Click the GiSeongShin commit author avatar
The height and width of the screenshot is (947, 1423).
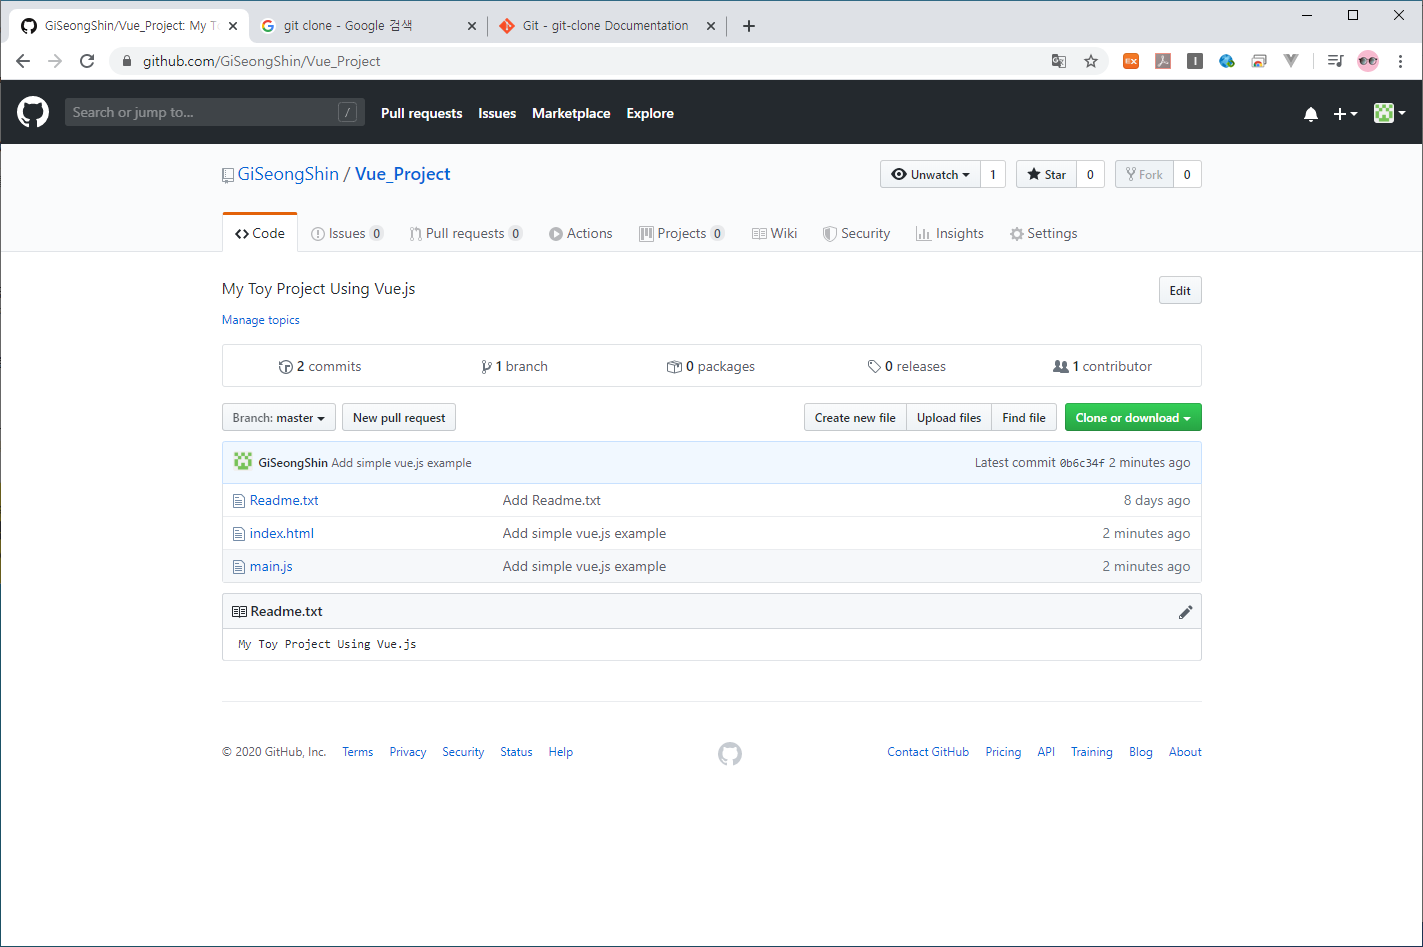coord(243,462)
